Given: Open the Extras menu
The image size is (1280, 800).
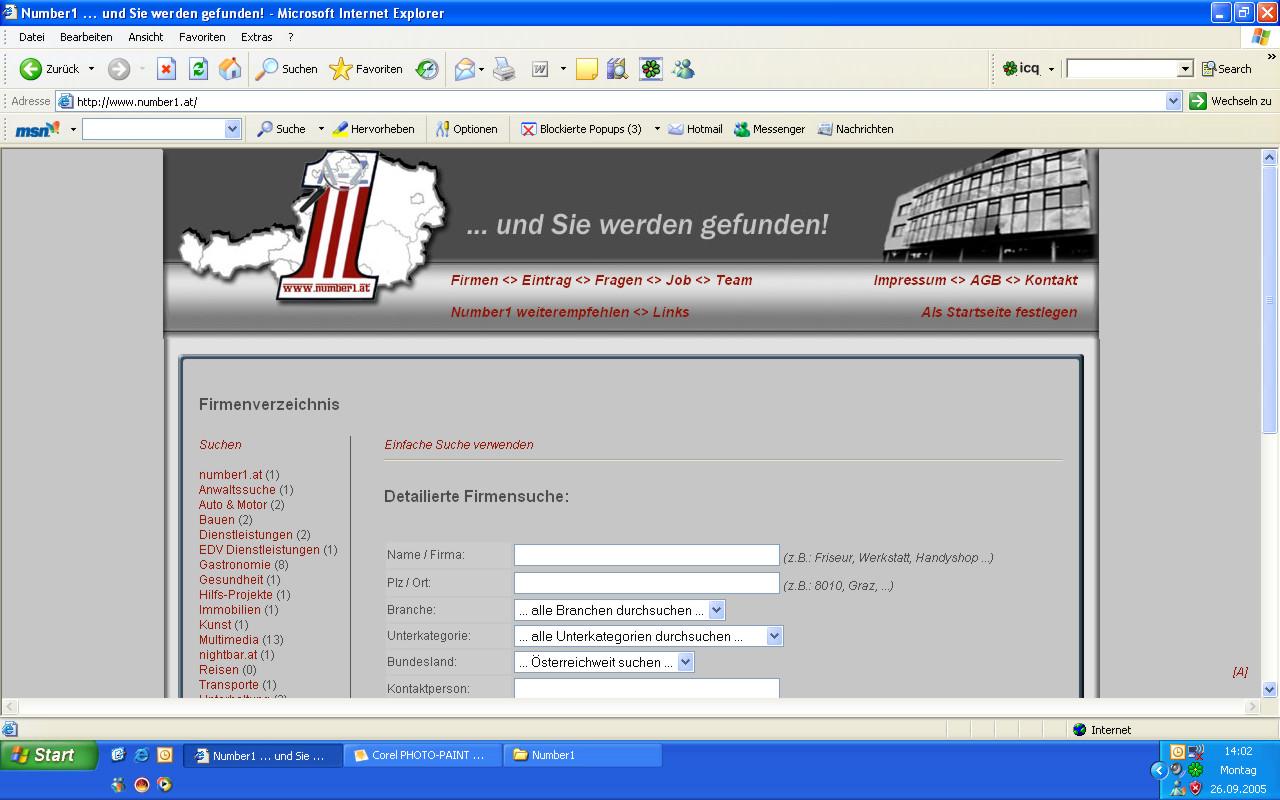Looking at the screenshot, I should (x=256, y=37).
